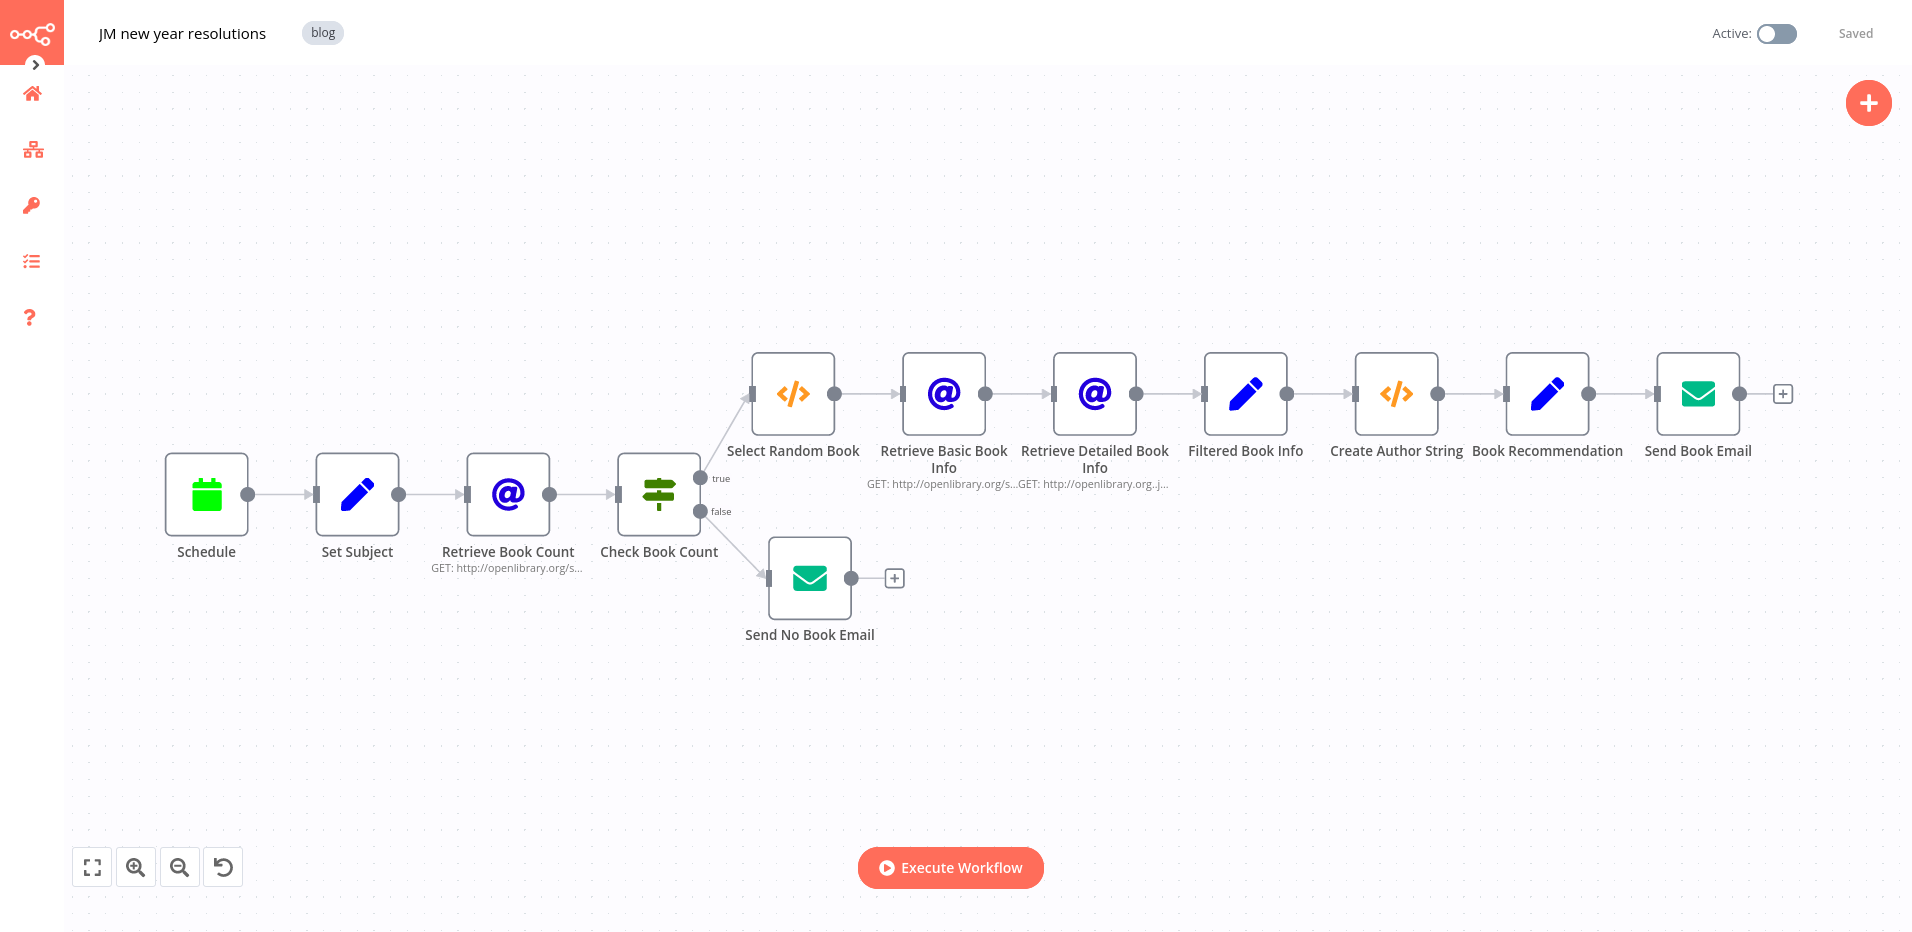Add a node after Send Book Email output

pyautogui.click(x=1783, y=393)
